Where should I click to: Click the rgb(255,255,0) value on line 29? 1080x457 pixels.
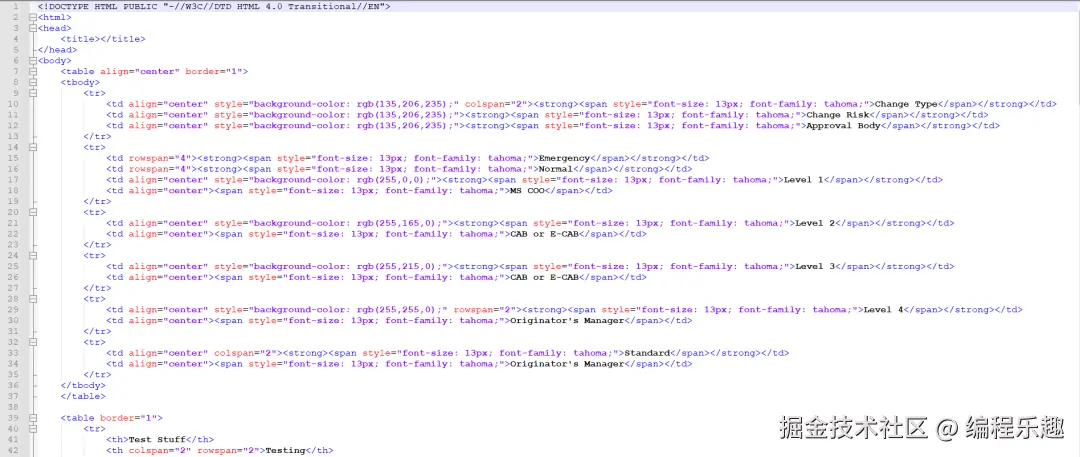(397, 309)
